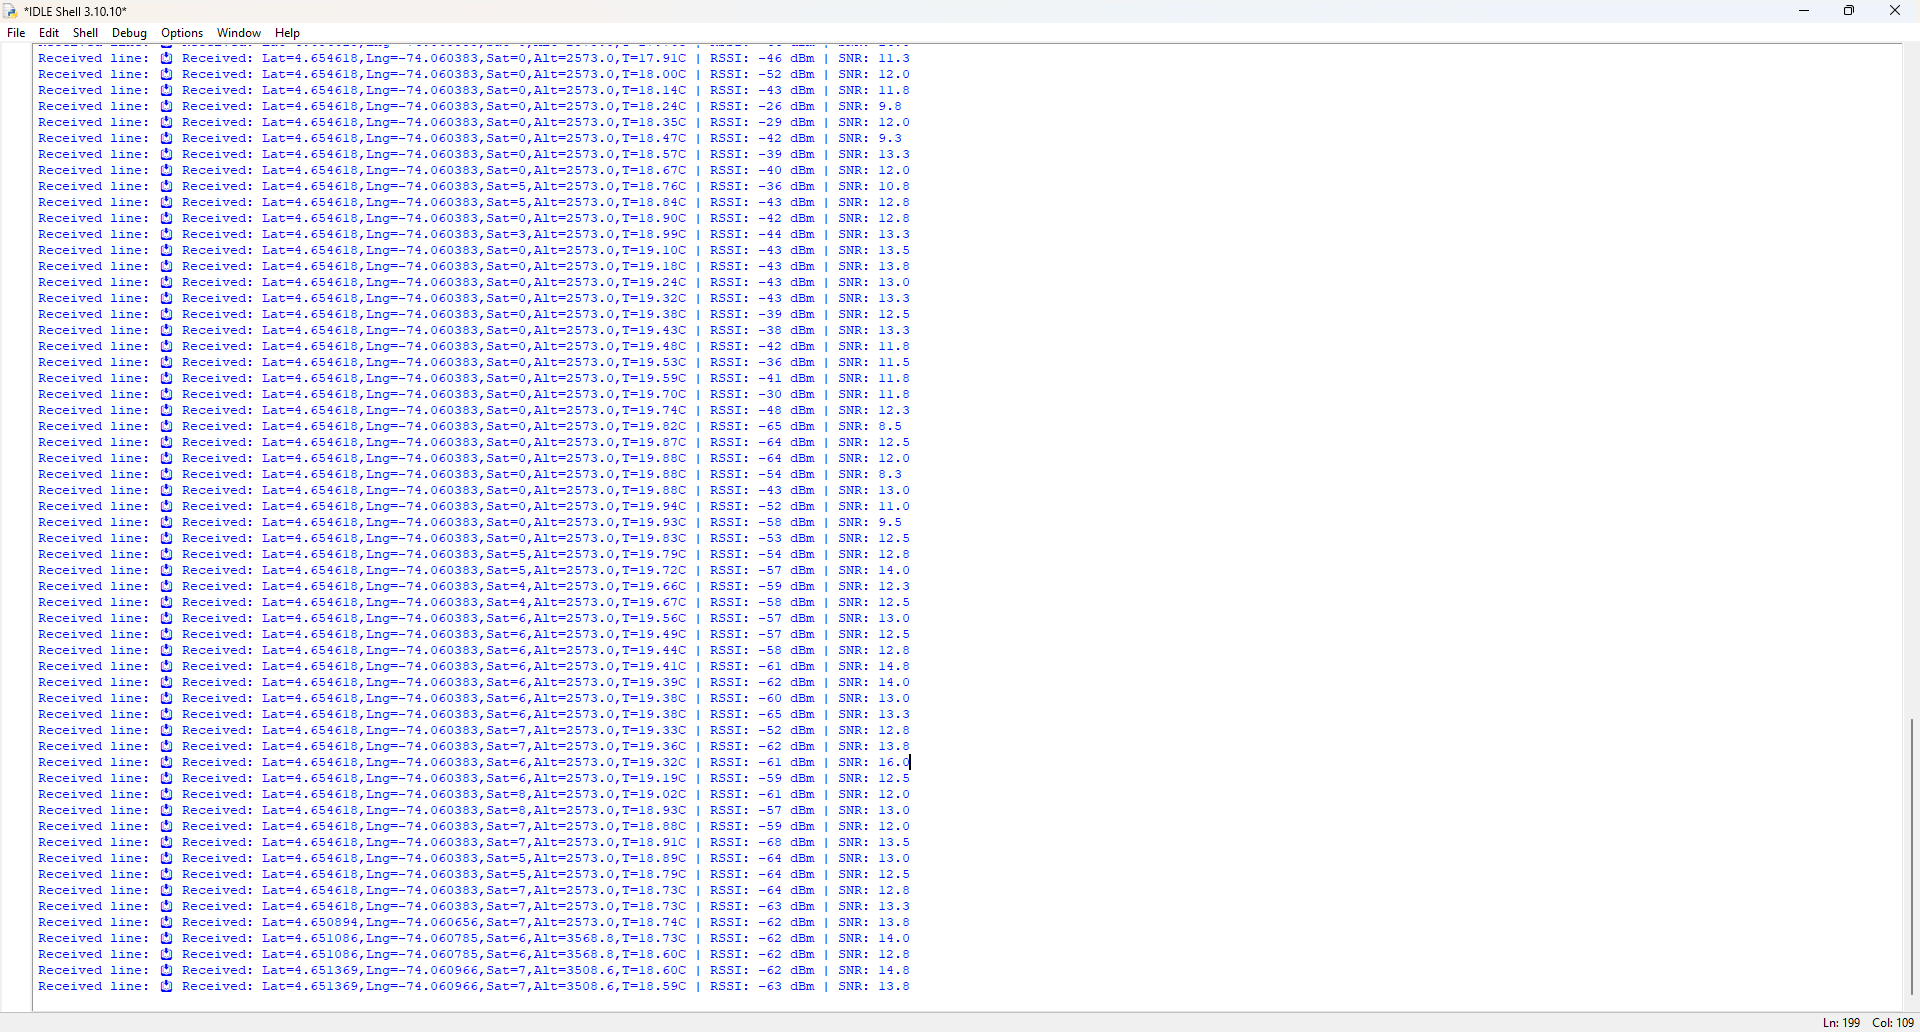Click 'SNR: 12.5' on the T=18.79C row
The image size is (1920, 1032).
click(x=874, y=874)
